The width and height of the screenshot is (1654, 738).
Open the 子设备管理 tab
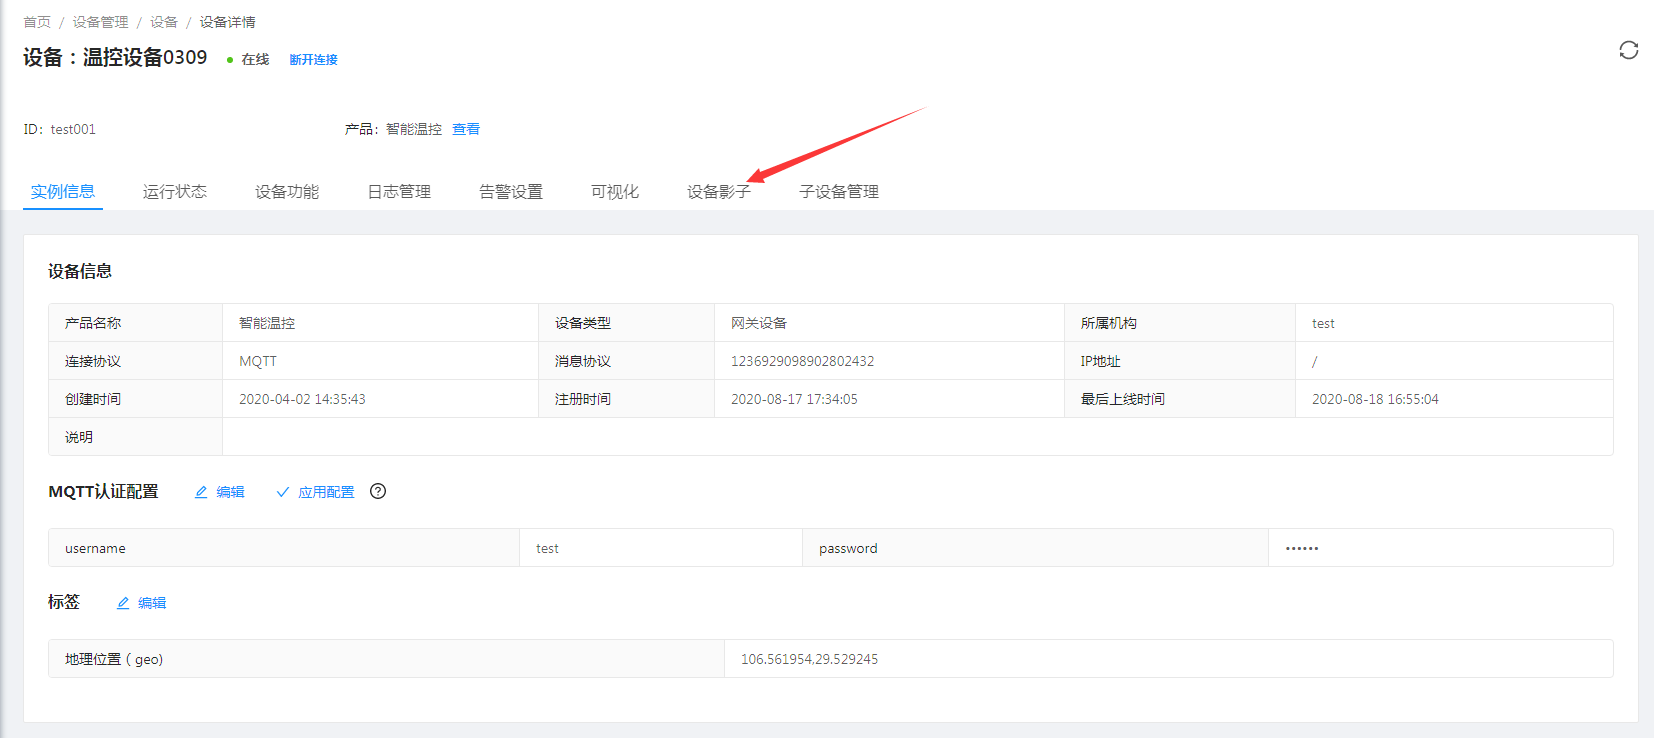point(839,191)
